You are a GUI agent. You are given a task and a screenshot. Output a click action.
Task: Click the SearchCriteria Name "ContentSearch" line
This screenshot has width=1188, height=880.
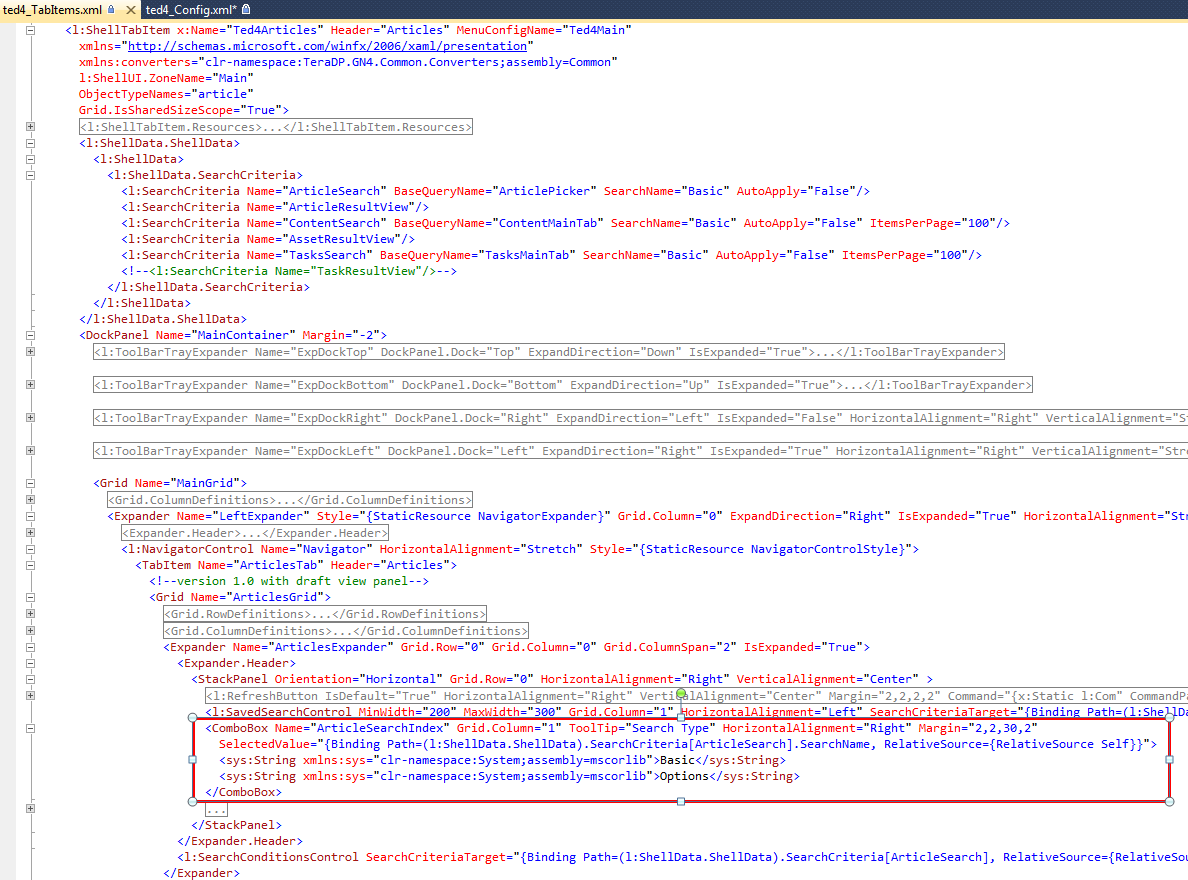(x=565, y=223)
